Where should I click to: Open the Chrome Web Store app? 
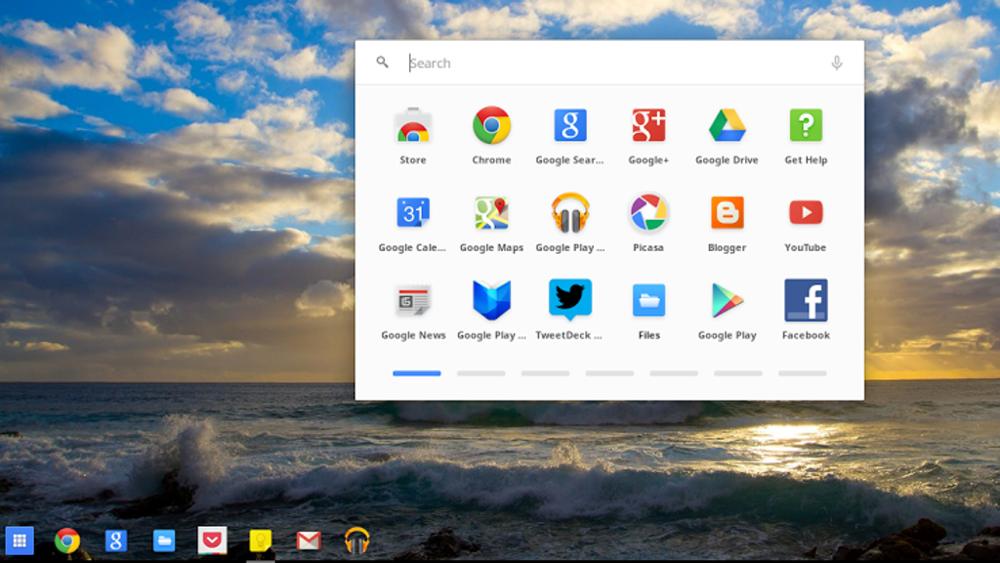[413, 126]
